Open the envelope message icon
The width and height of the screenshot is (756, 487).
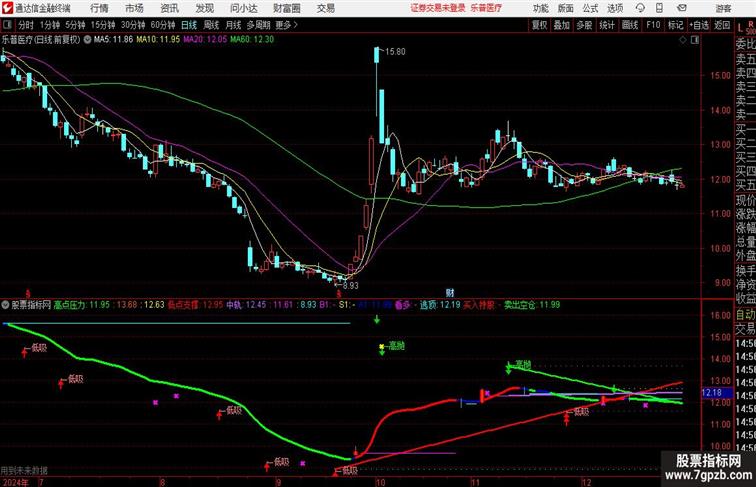pyautogui.click(x=682, y=8)
